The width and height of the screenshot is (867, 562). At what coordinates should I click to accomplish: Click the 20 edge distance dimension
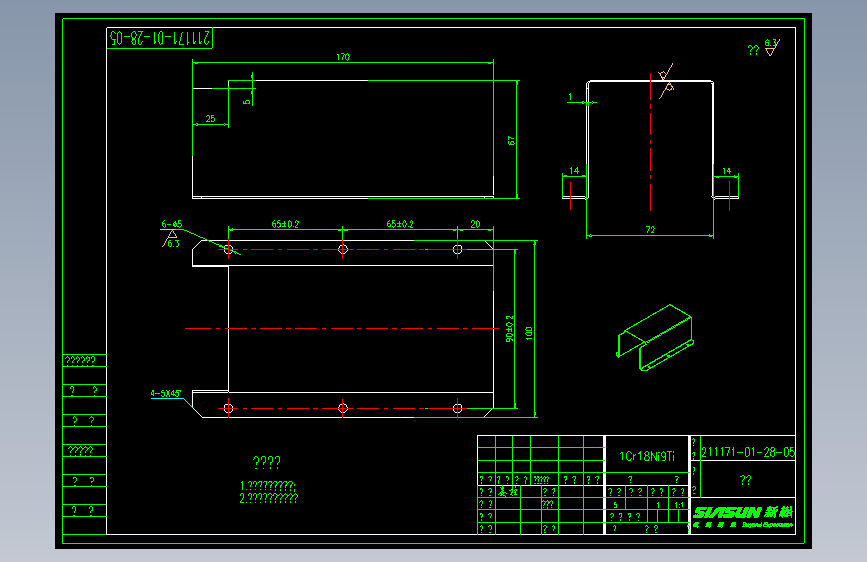tap(476, 224)
